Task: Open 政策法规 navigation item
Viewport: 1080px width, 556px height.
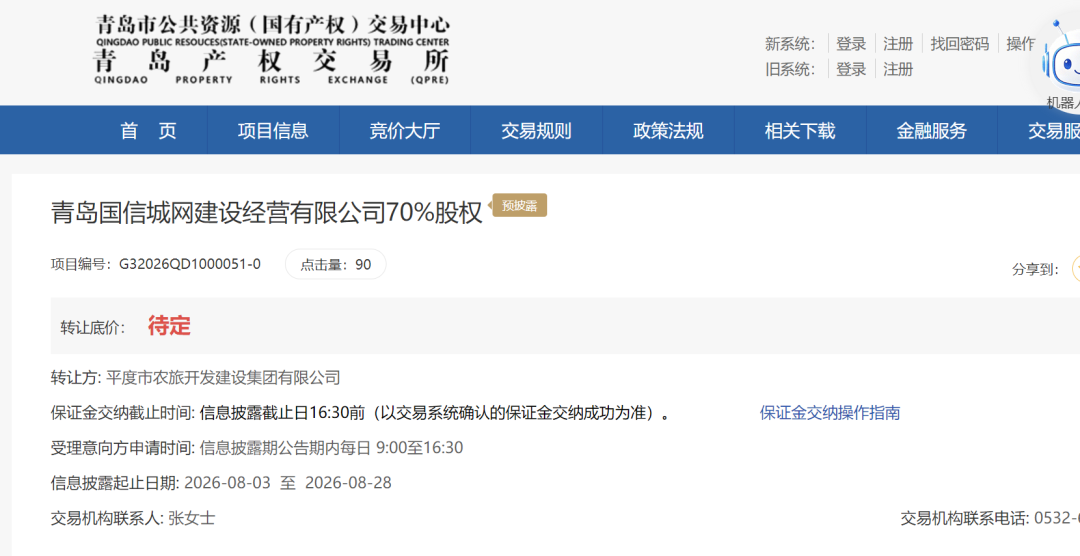Action: click(667, 130)
